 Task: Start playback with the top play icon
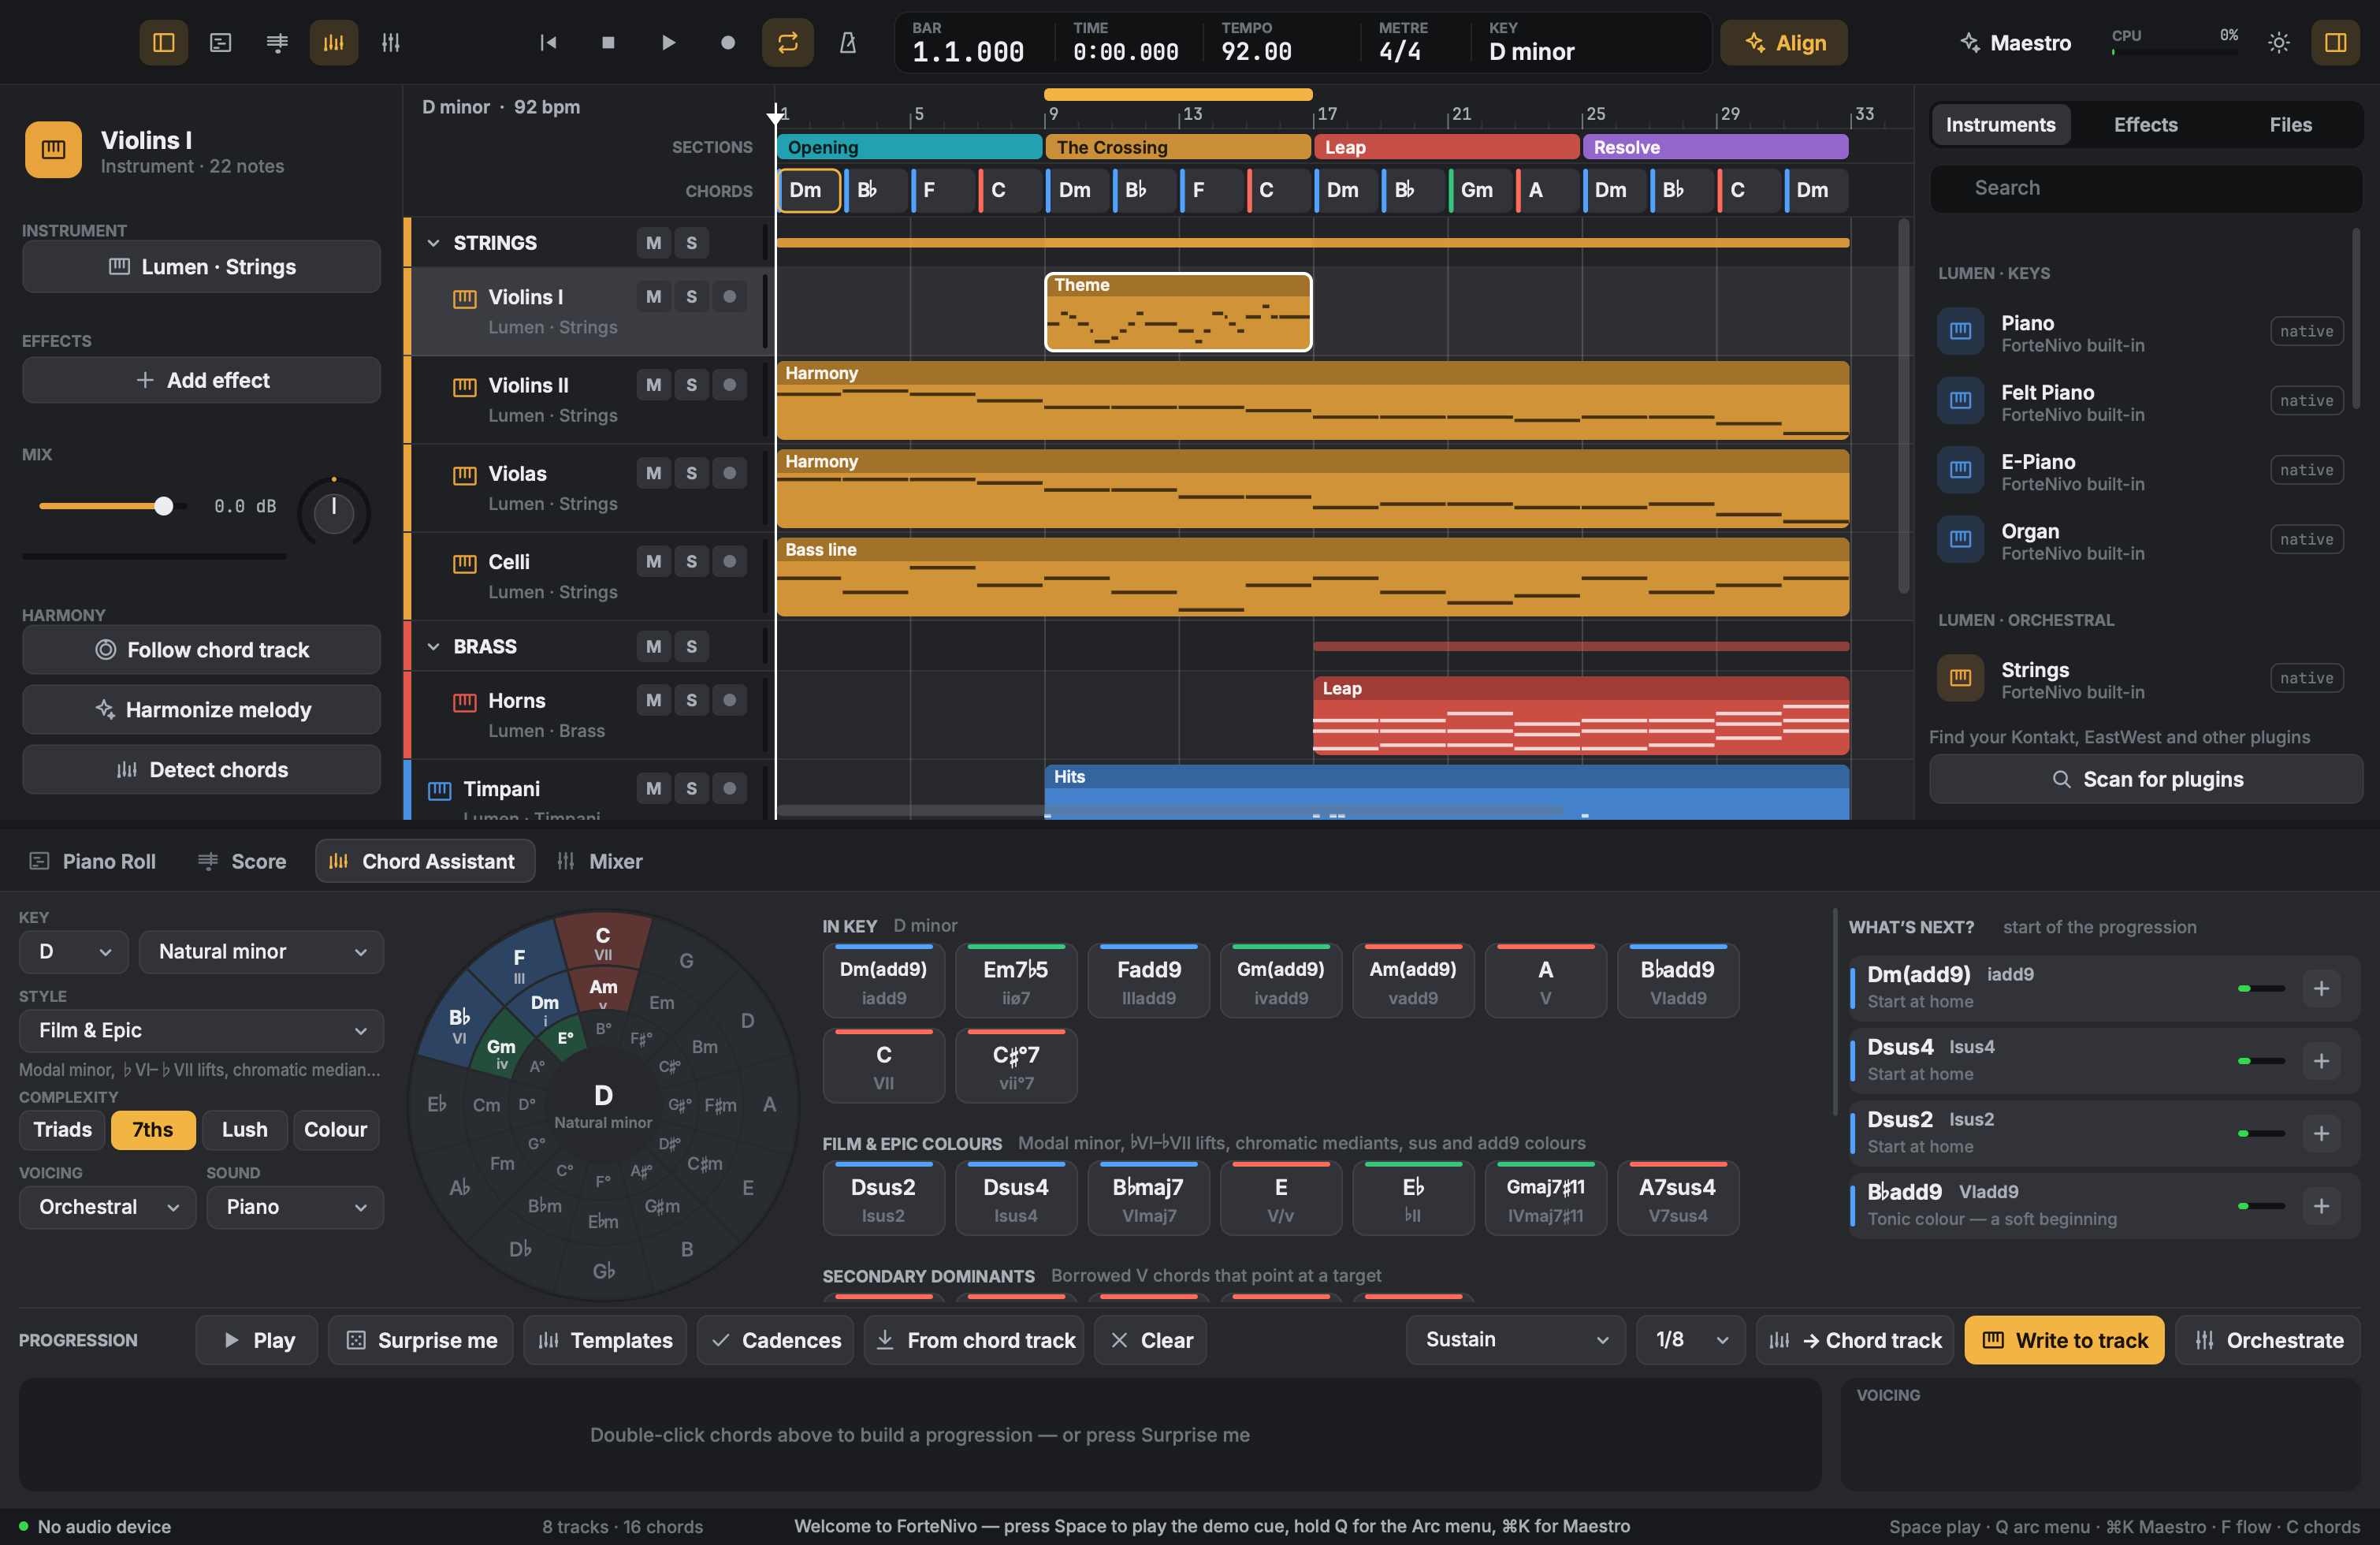point(668,43)
